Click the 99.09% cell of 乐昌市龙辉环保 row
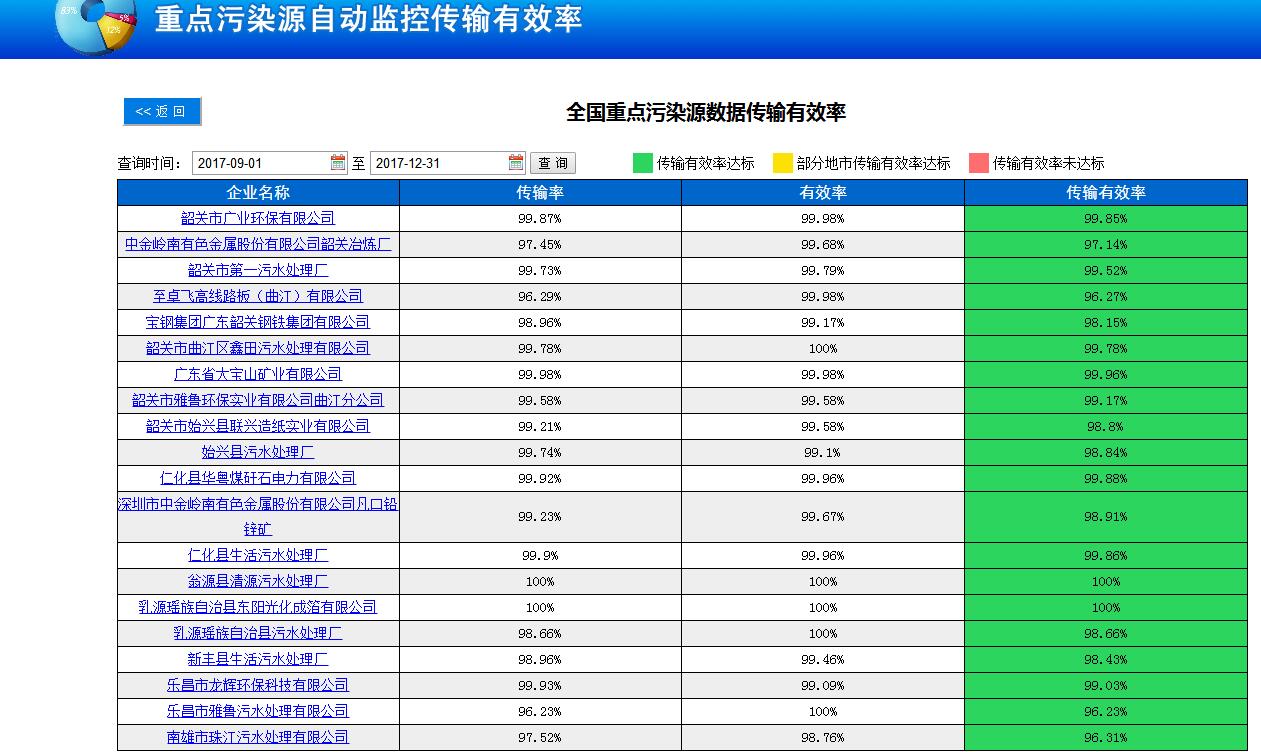Image resolution: width=1261 pixels, height=752 pixels. point(823,685)
